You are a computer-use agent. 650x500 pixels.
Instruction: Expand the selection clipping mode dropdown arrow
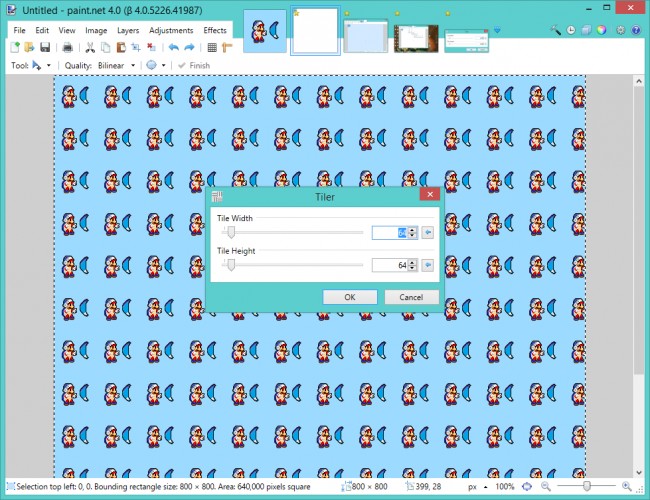[x=163, y=66]
